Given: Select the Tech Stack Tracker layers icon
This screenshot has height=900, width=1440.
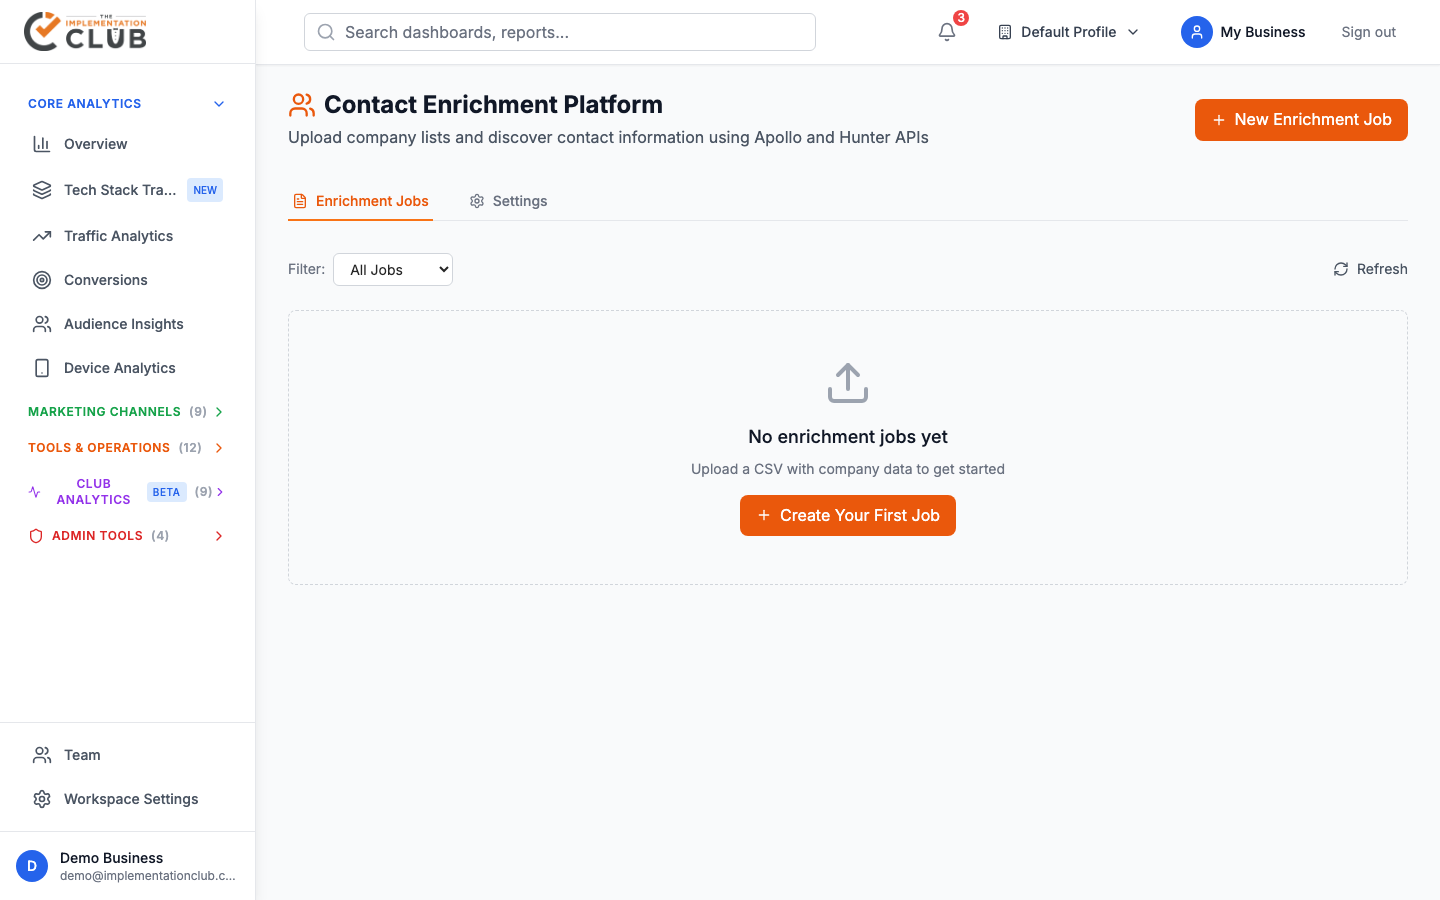Looking at the screenshot, I should [x=41, y=189].
